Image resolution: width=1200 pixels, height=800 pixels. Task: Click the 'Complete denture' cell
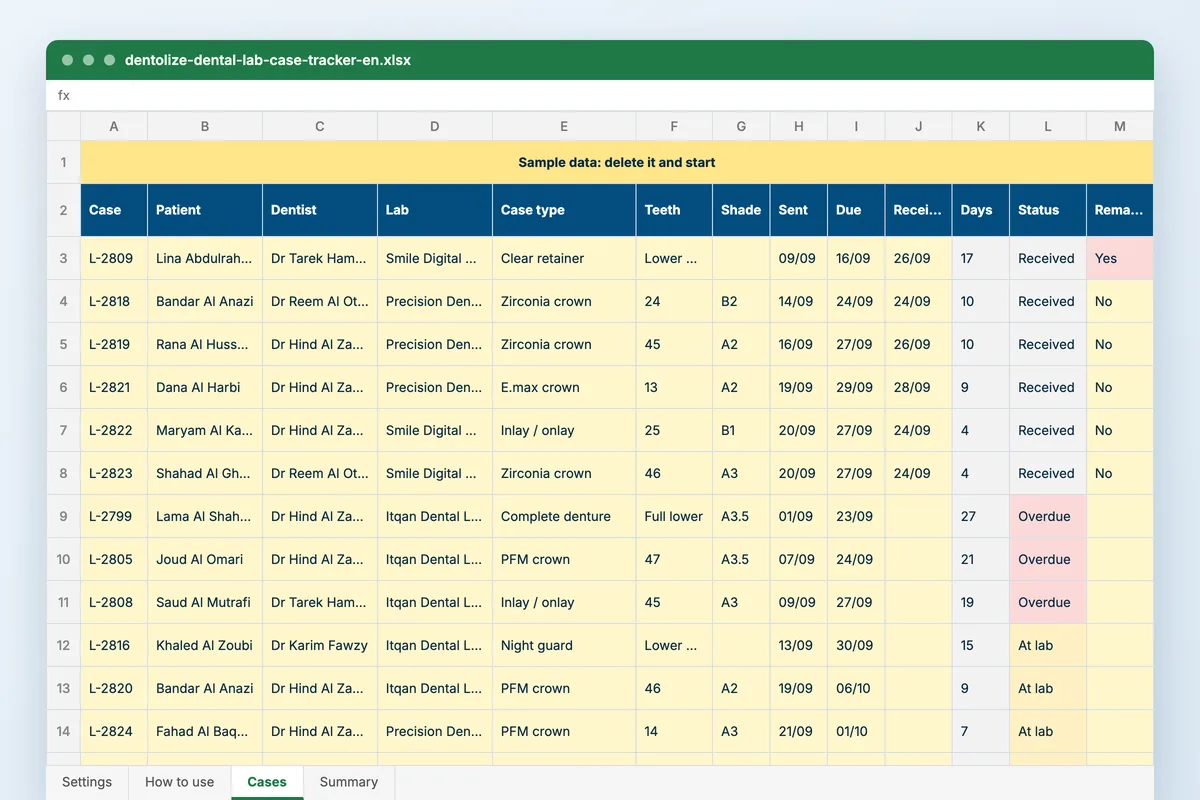pyautogui.click(x=564, y=516)
